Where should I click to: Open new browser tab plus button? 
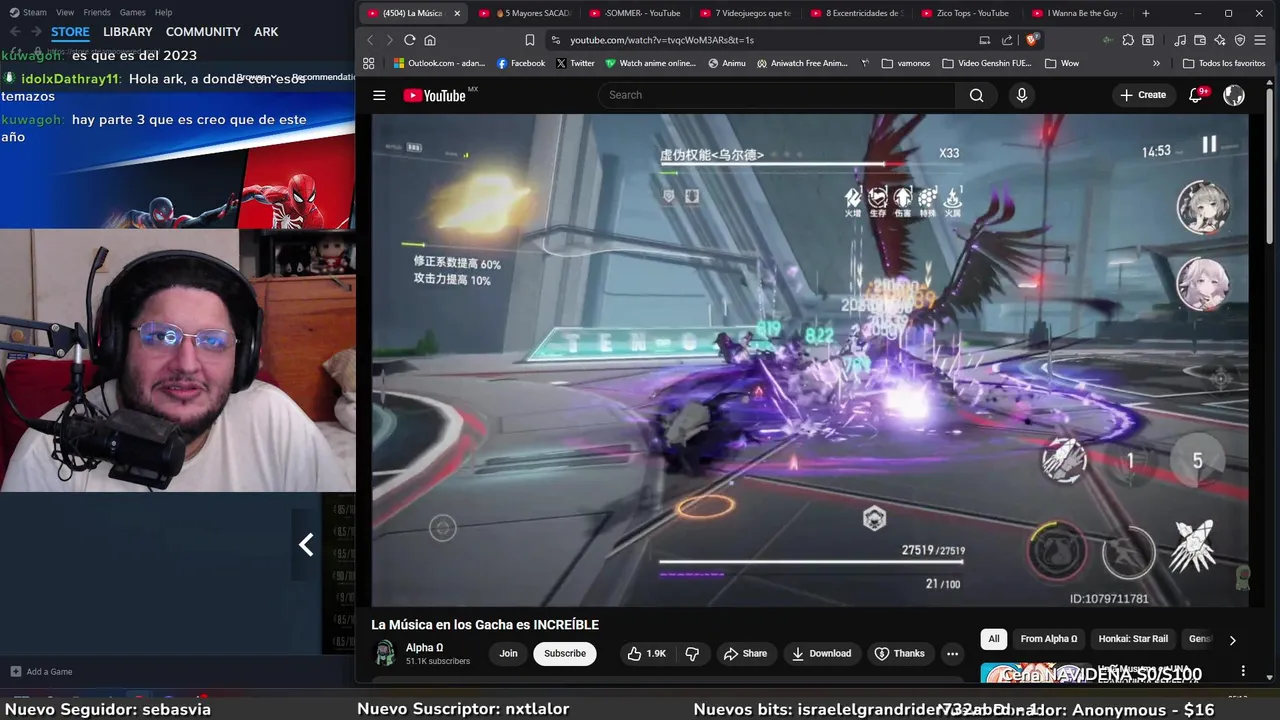coord(1145,13)
